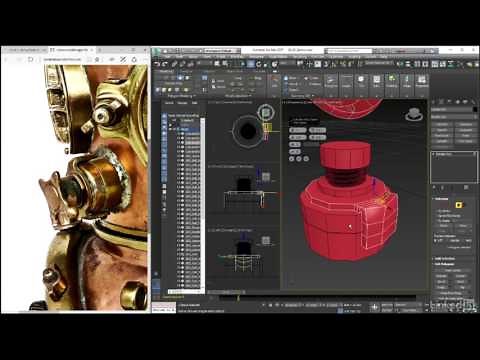480x360 pixels.
Task: Open the Render Setup icon
Action: click(x=469, y=64)
